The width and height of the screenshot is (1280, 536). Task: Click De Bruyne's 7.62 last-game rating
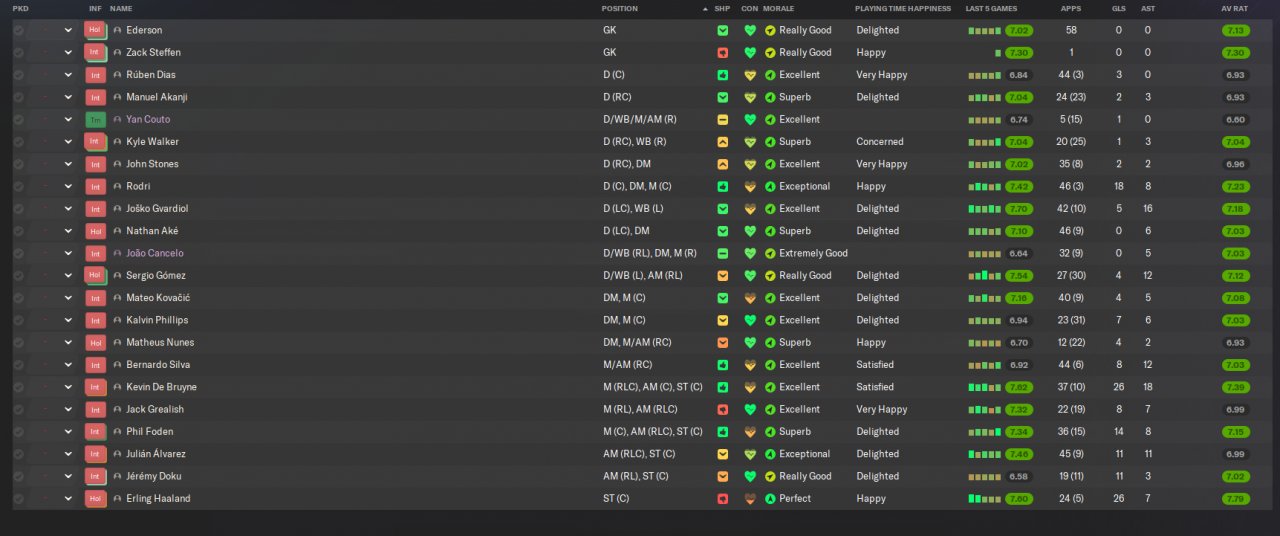[1019, 387]
